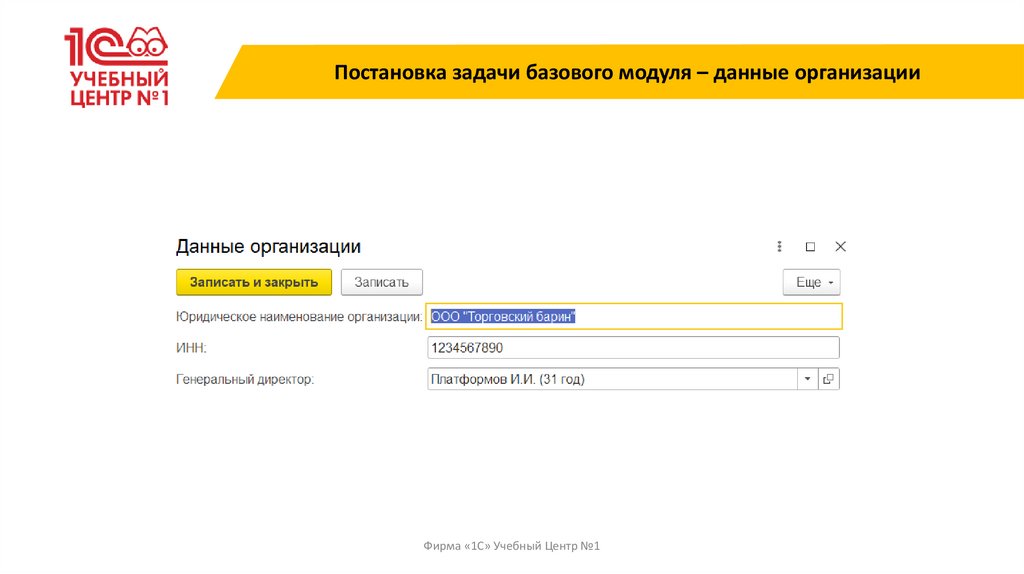Click the ИНН label

tap(191, 348)
